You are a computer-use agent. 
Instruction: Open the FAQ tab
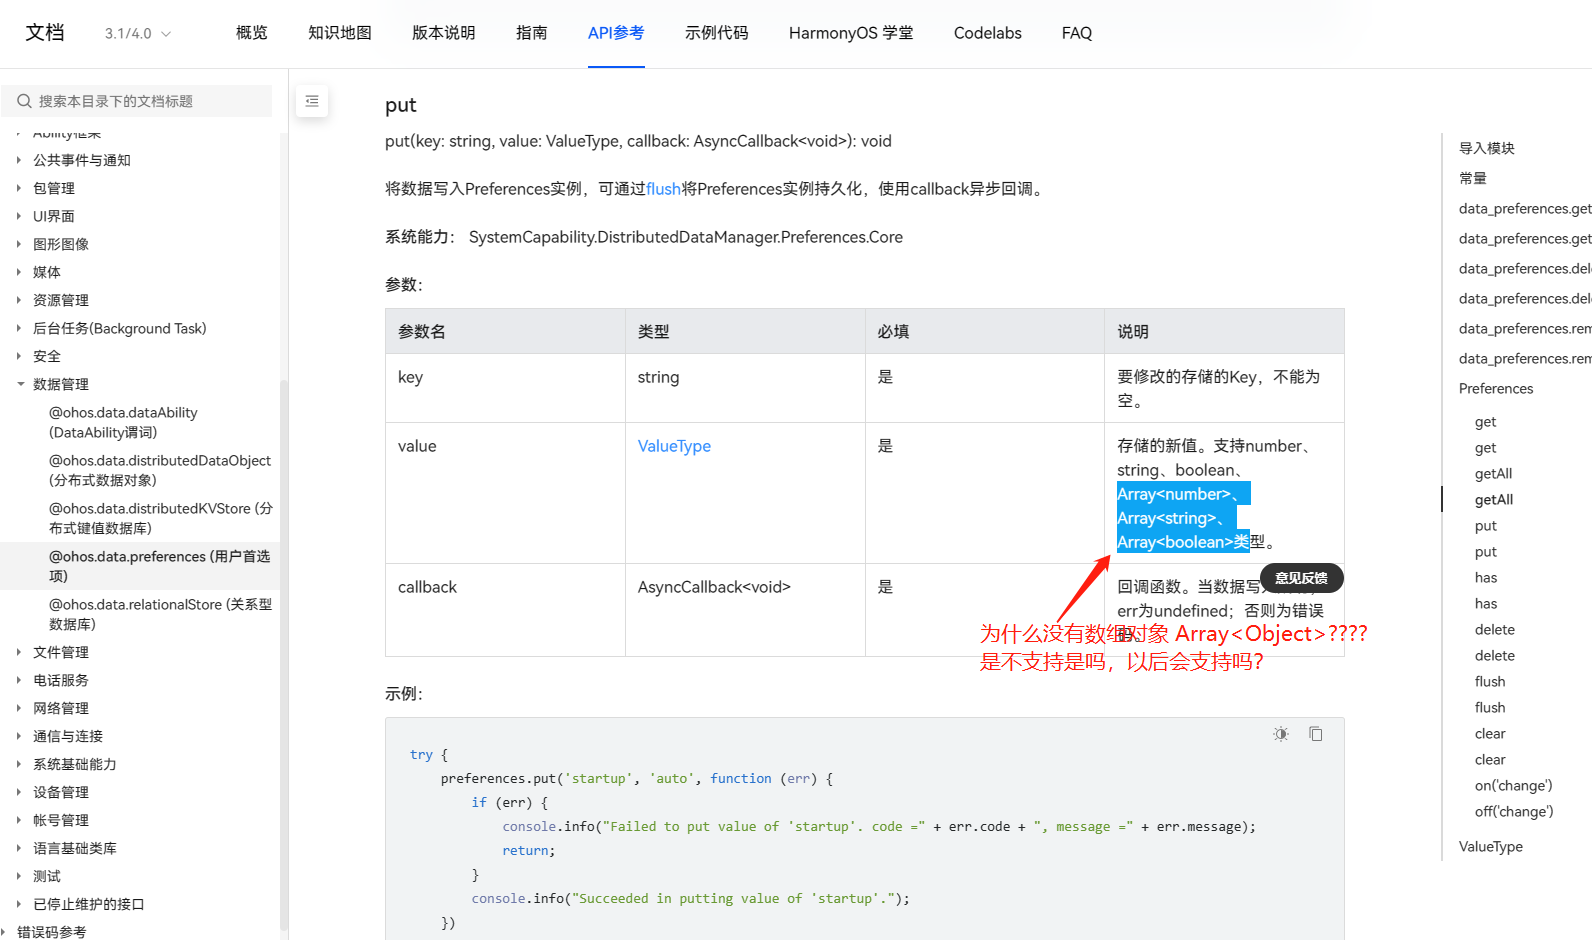[1077, 33]
